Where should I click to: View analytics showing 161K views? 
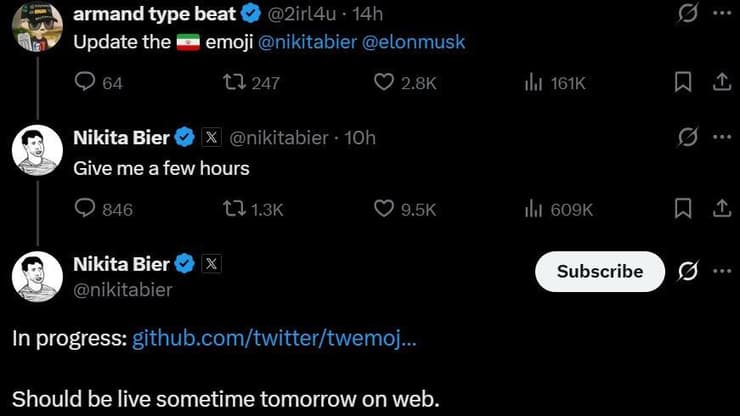tap(533, 83)
